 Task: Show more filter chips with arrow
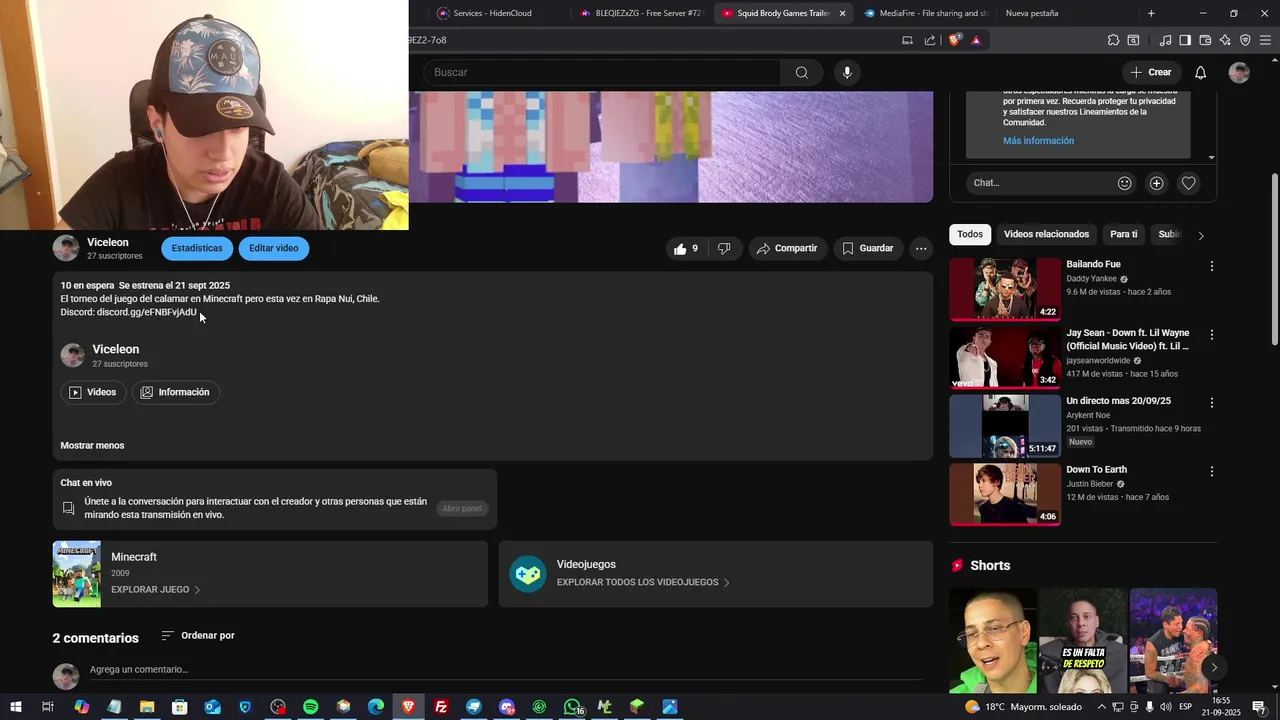(x=1201, y=235)
